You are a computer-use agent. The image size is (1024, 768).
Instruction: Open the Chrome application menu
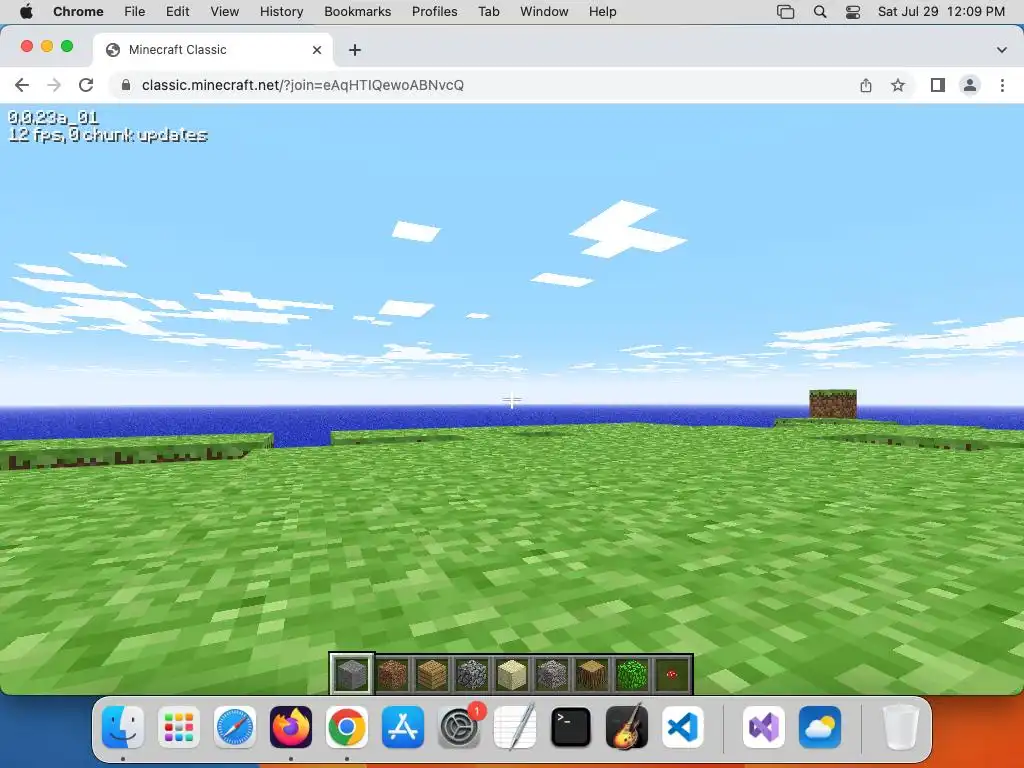coord(78,11)
